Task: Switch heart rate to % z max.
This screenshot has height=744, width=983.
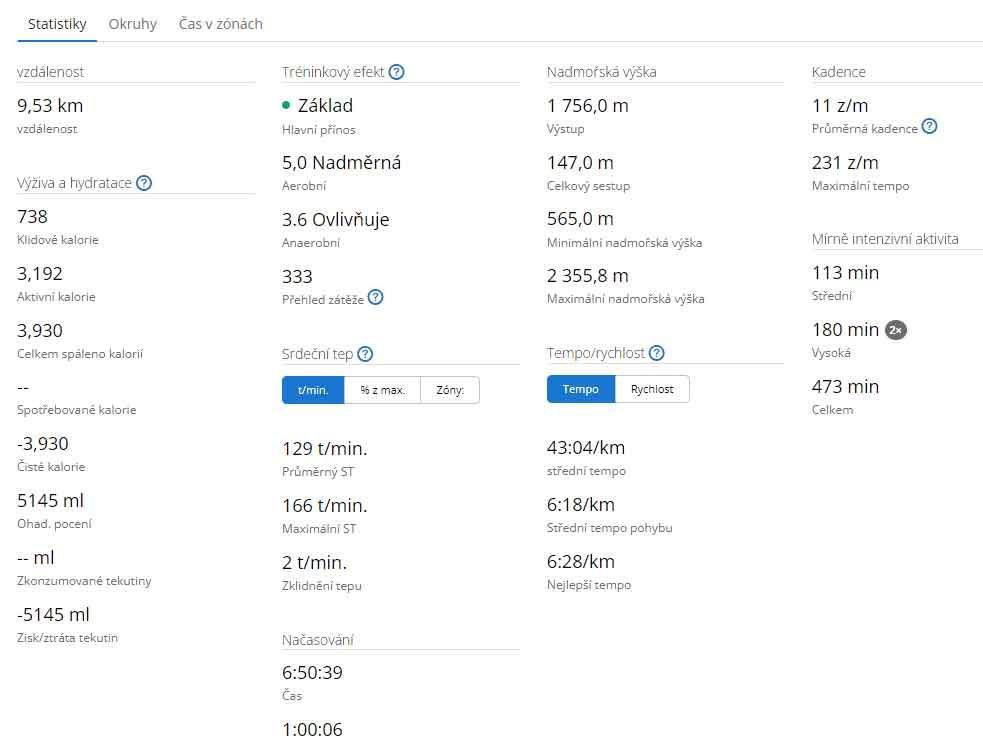Action: click(x=382, y=390)
